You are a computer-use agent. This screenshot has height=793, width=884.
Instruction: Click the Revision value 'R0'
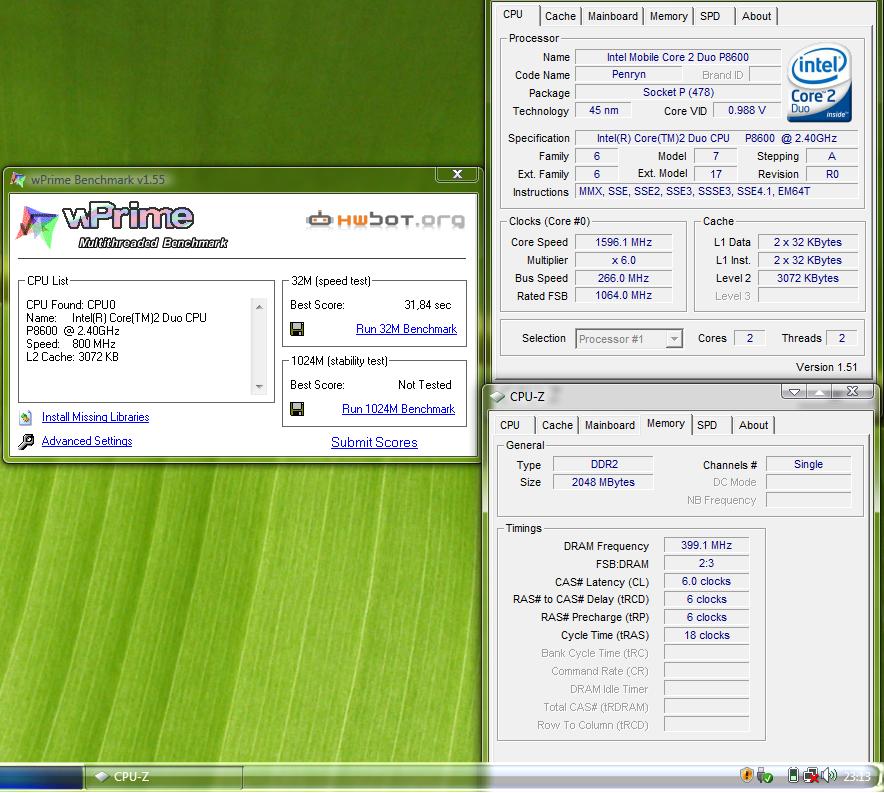[x=832, y=174]
